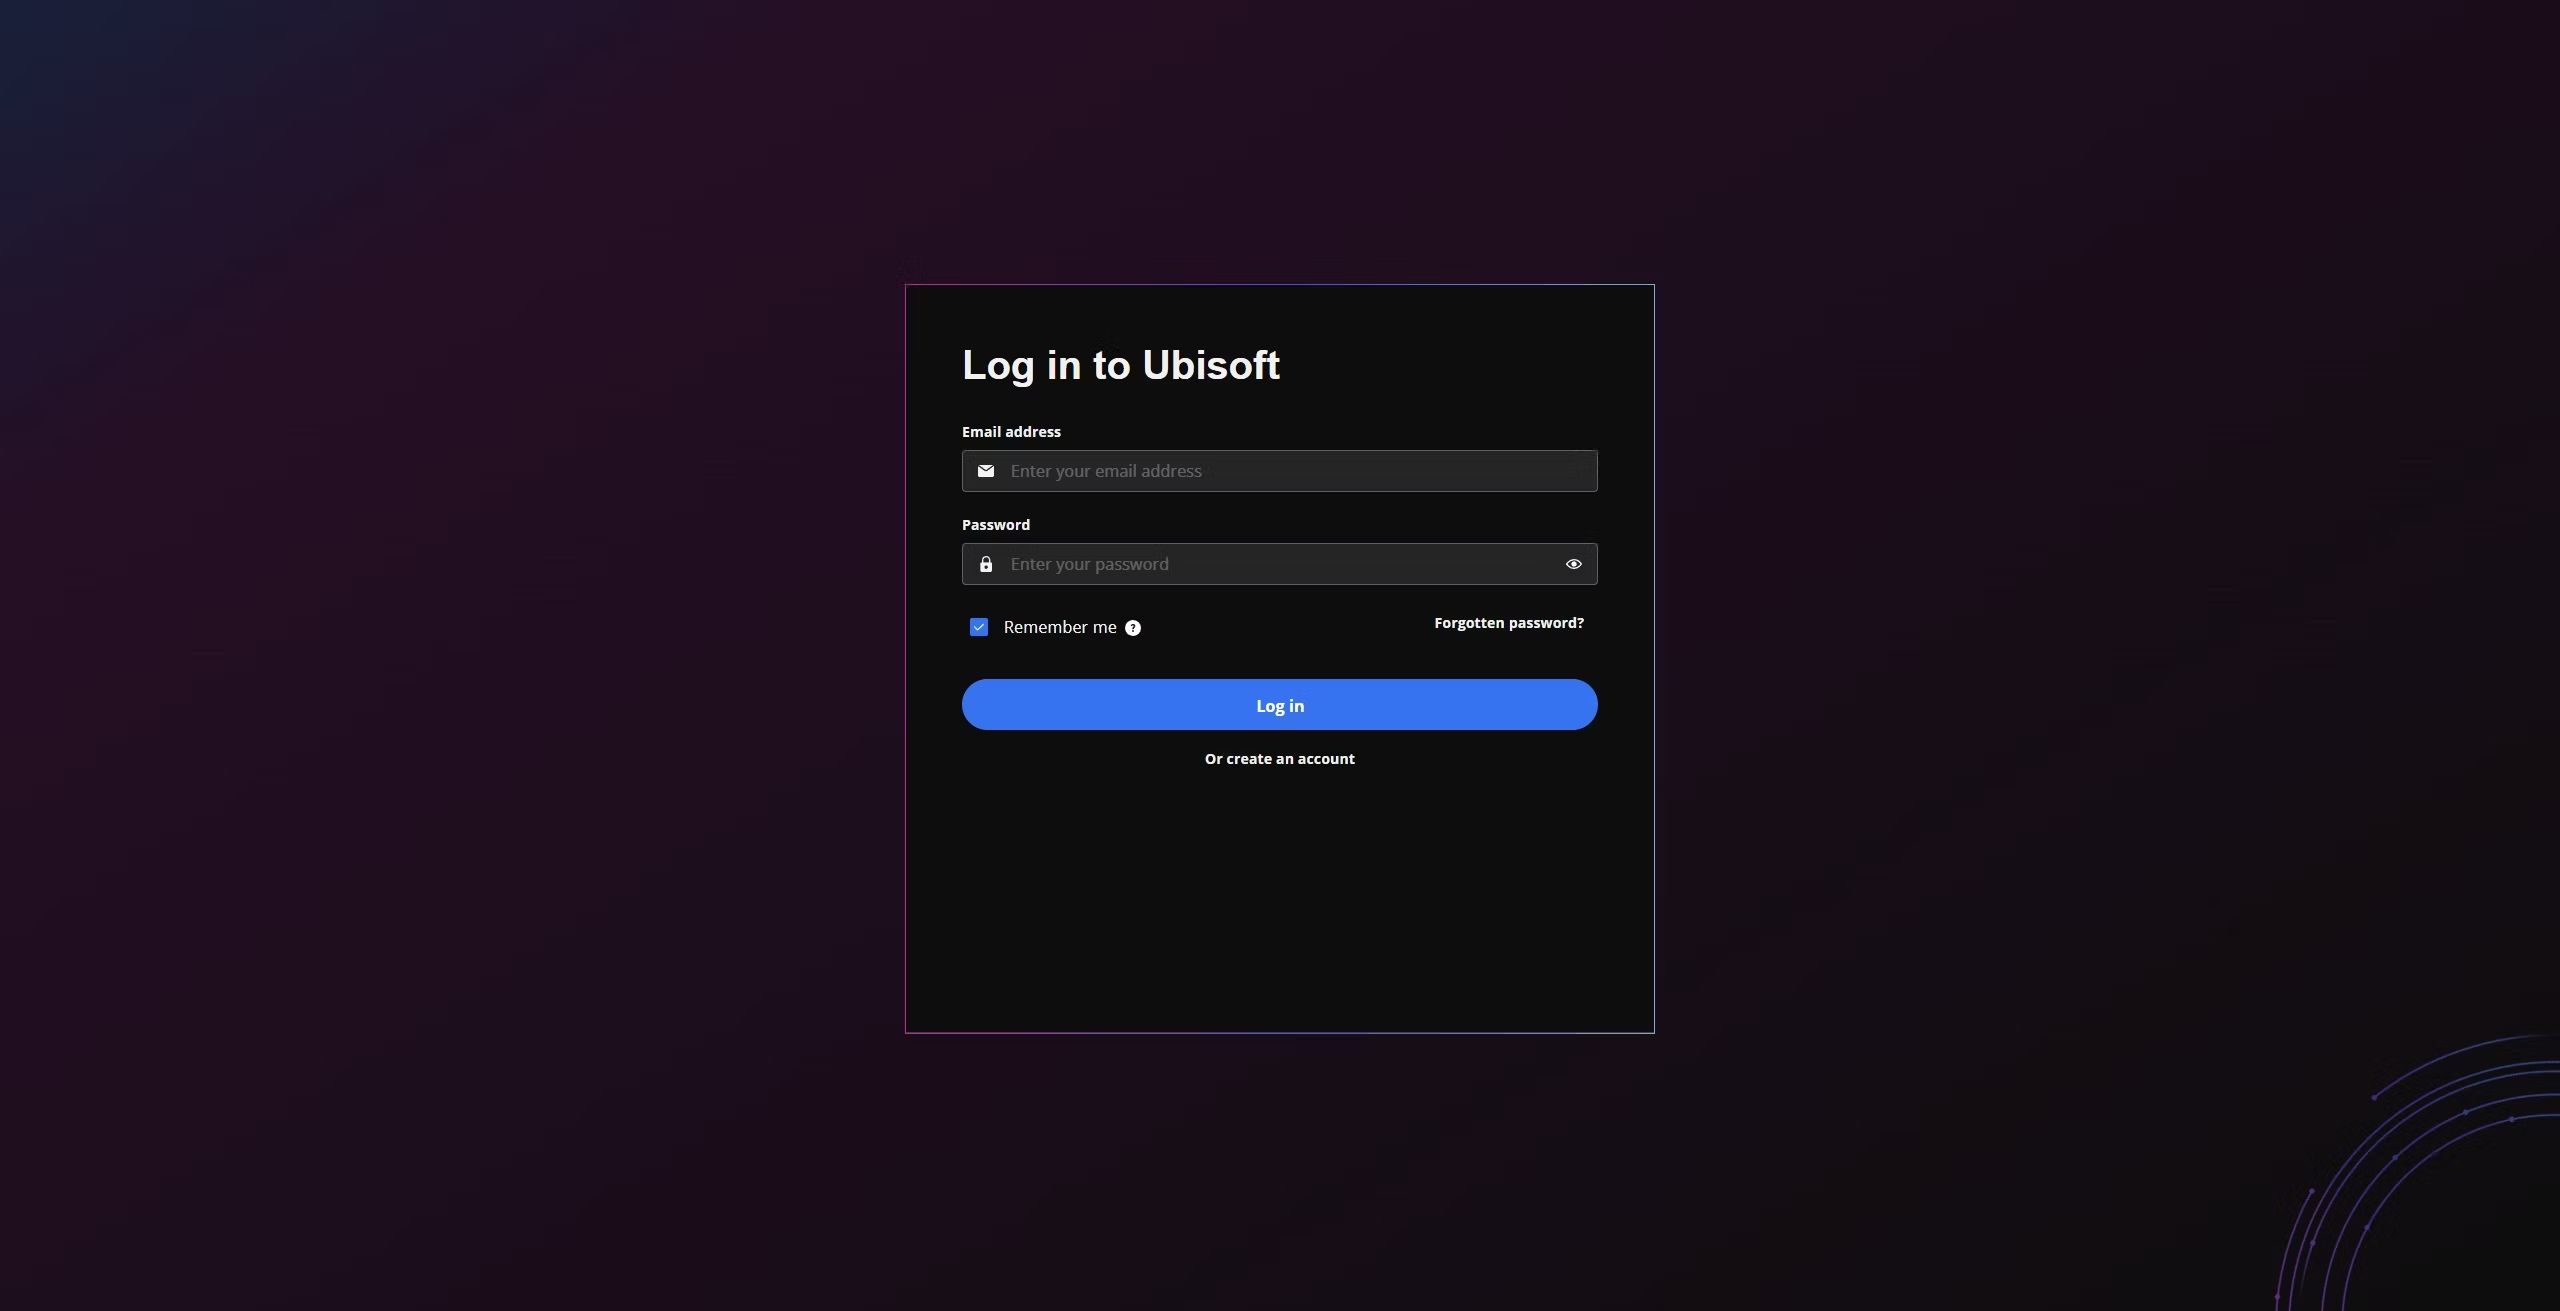Click the Log in button
The image size is (2560, 1311).
[1279, 704]
